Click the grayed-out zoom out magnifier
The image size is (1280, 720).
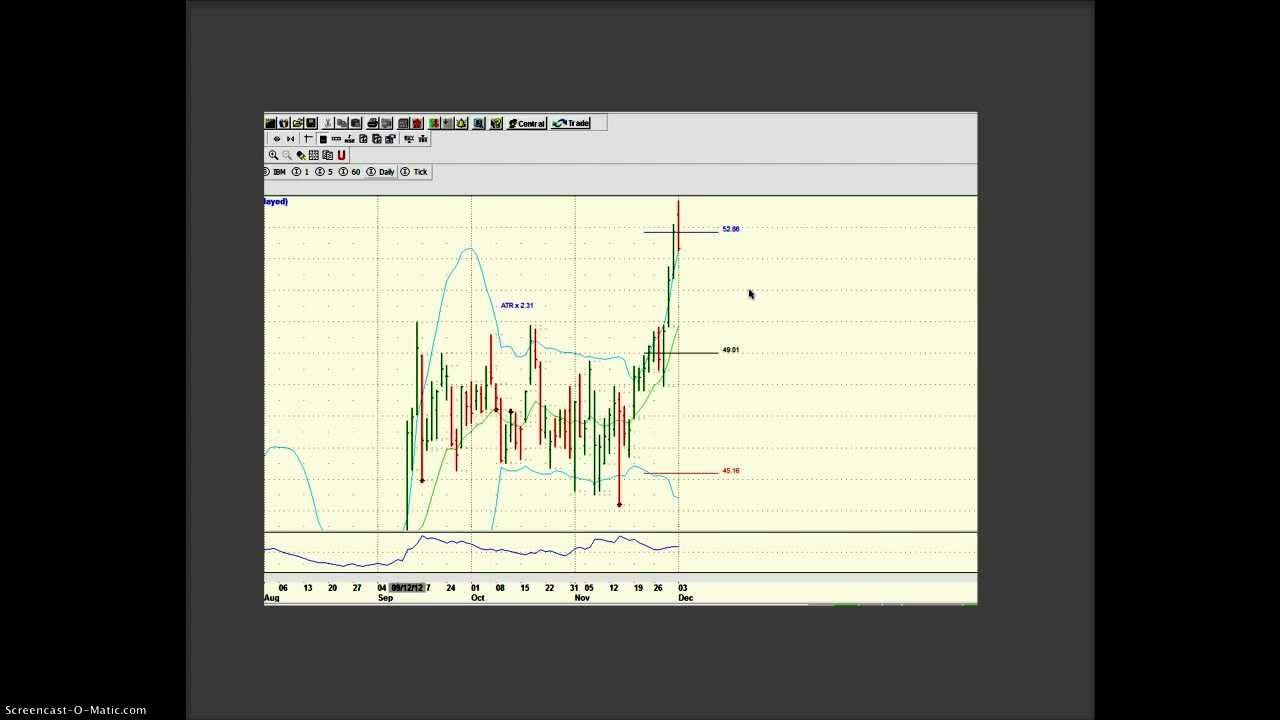pyautogui.click(x=287, y=155)
